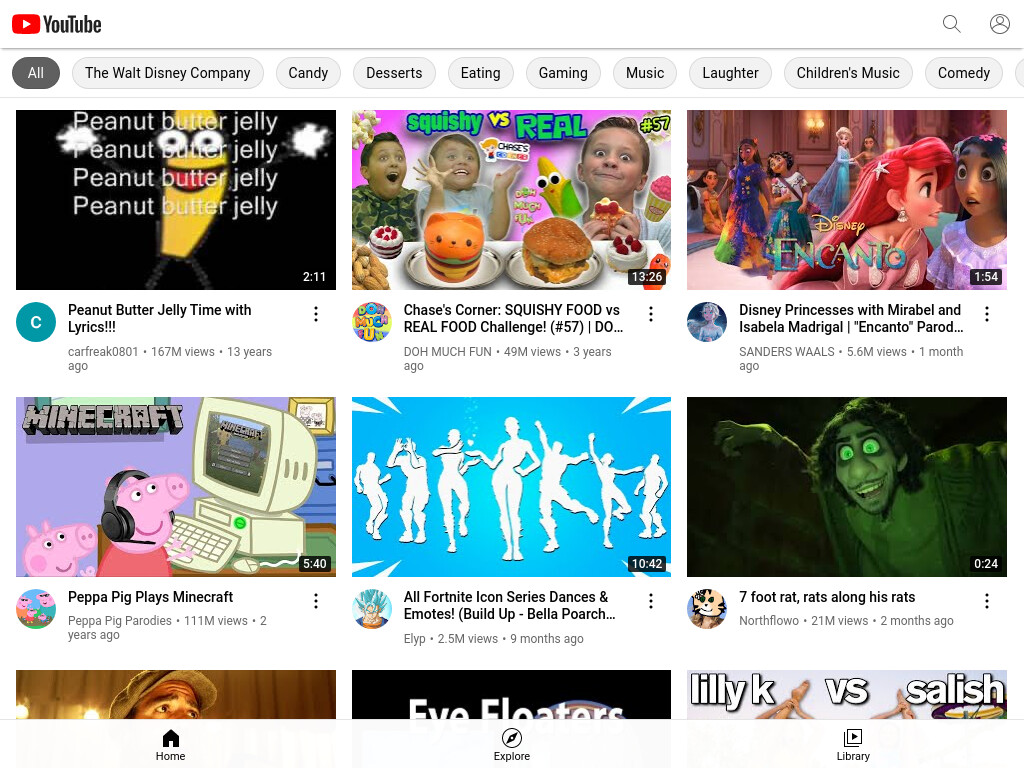Open Peppa Pig Parodies channel avatar

click(36, 609)
